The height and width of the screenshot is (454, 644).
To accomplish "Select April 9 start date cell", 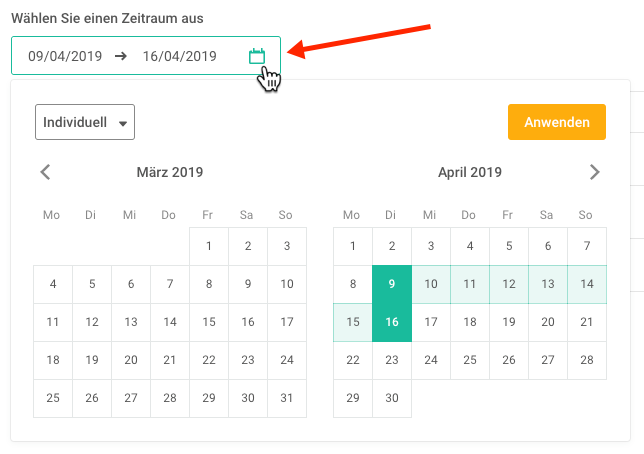I will [x=392, y=284].
